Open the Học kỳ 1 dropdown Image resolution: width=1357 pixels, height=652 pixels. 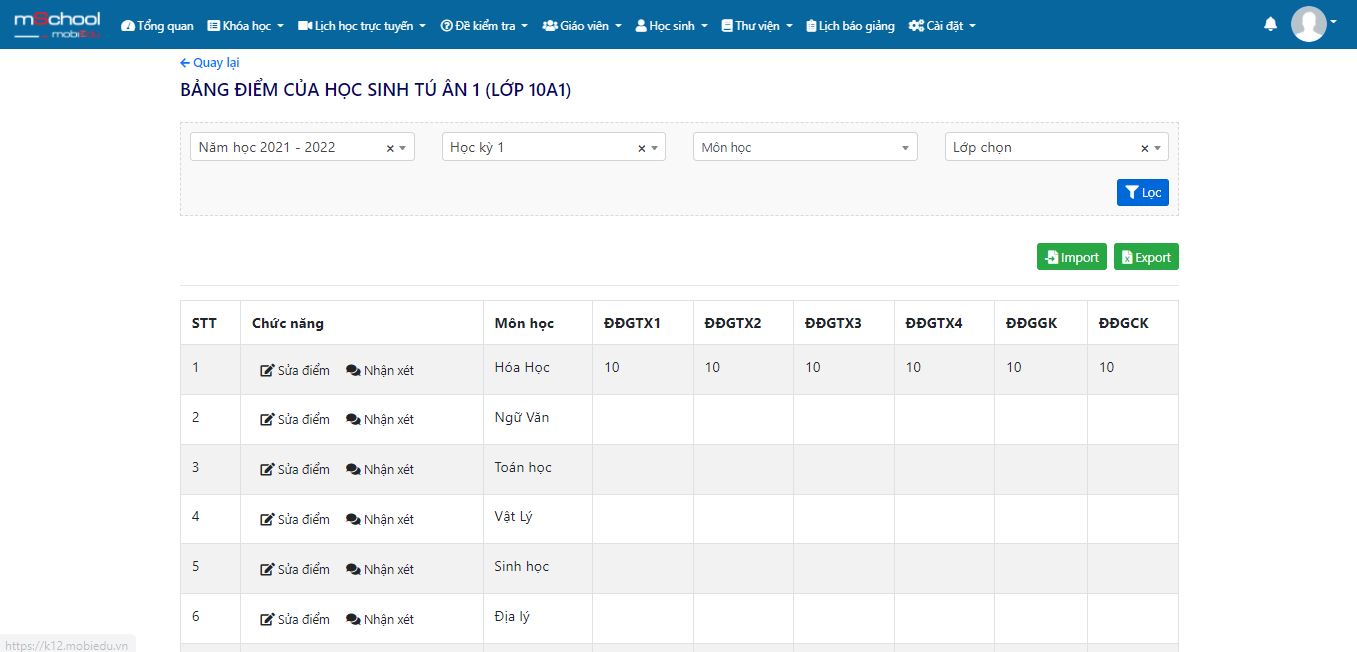coord(554,147)
